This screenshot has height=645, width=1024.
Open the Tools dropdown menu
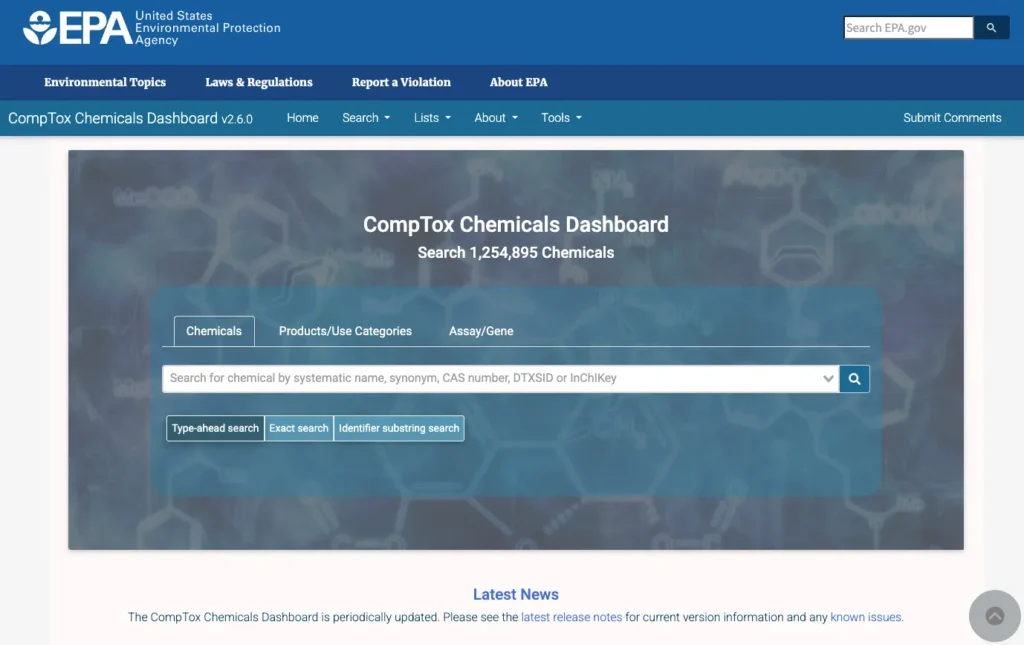561,118
